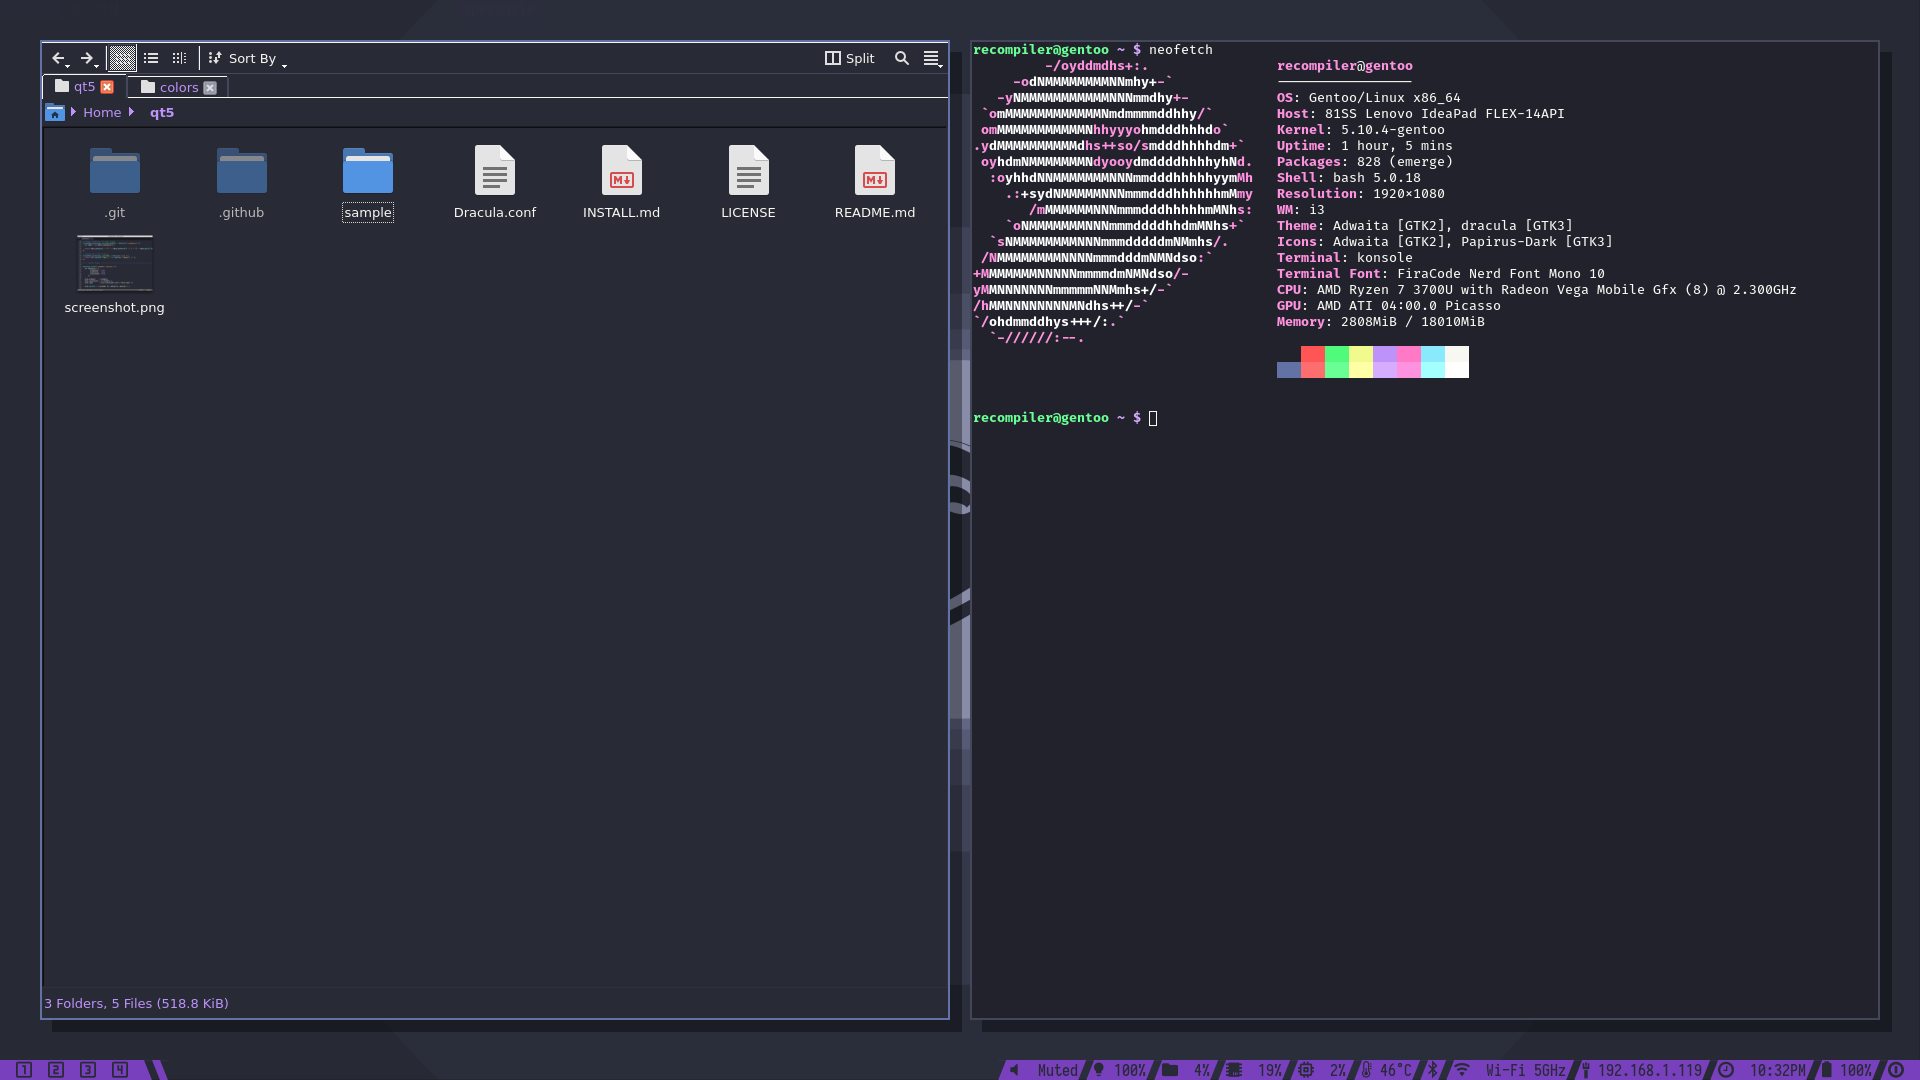Click the terminal prompt cursor in Konsole

click(1153, 418)
